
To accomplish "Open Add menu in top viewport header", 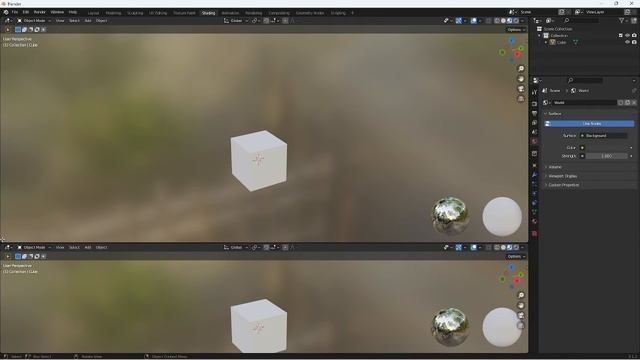I will [88, 20].
